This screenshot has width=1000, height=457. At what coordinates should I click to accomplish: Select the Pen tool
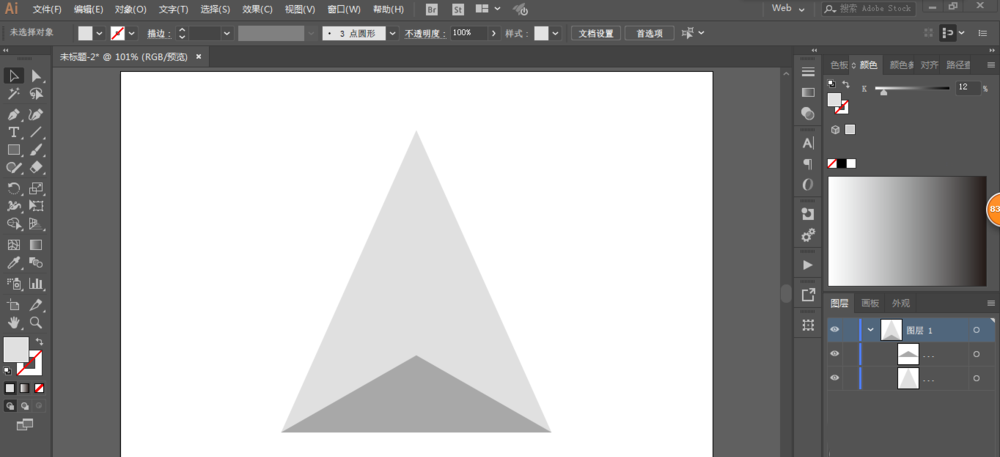[14, 114]
